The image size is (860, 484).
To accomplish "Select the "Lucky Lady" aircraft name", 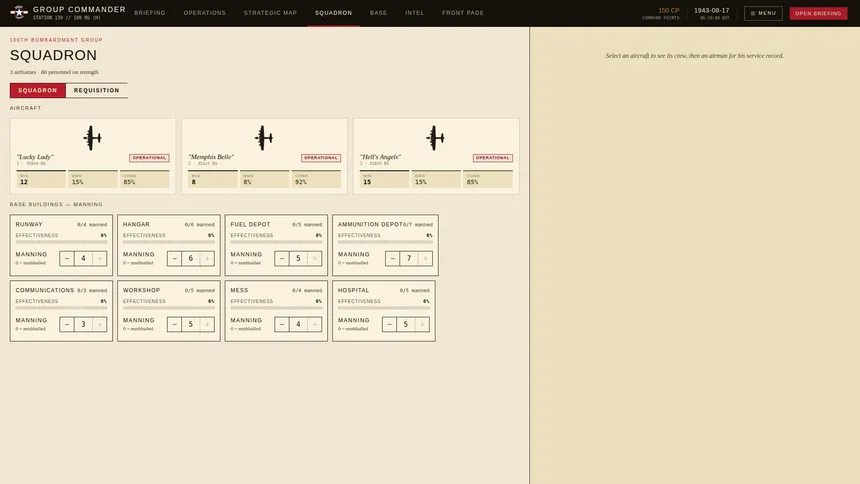I will click(x=35, y=157).
